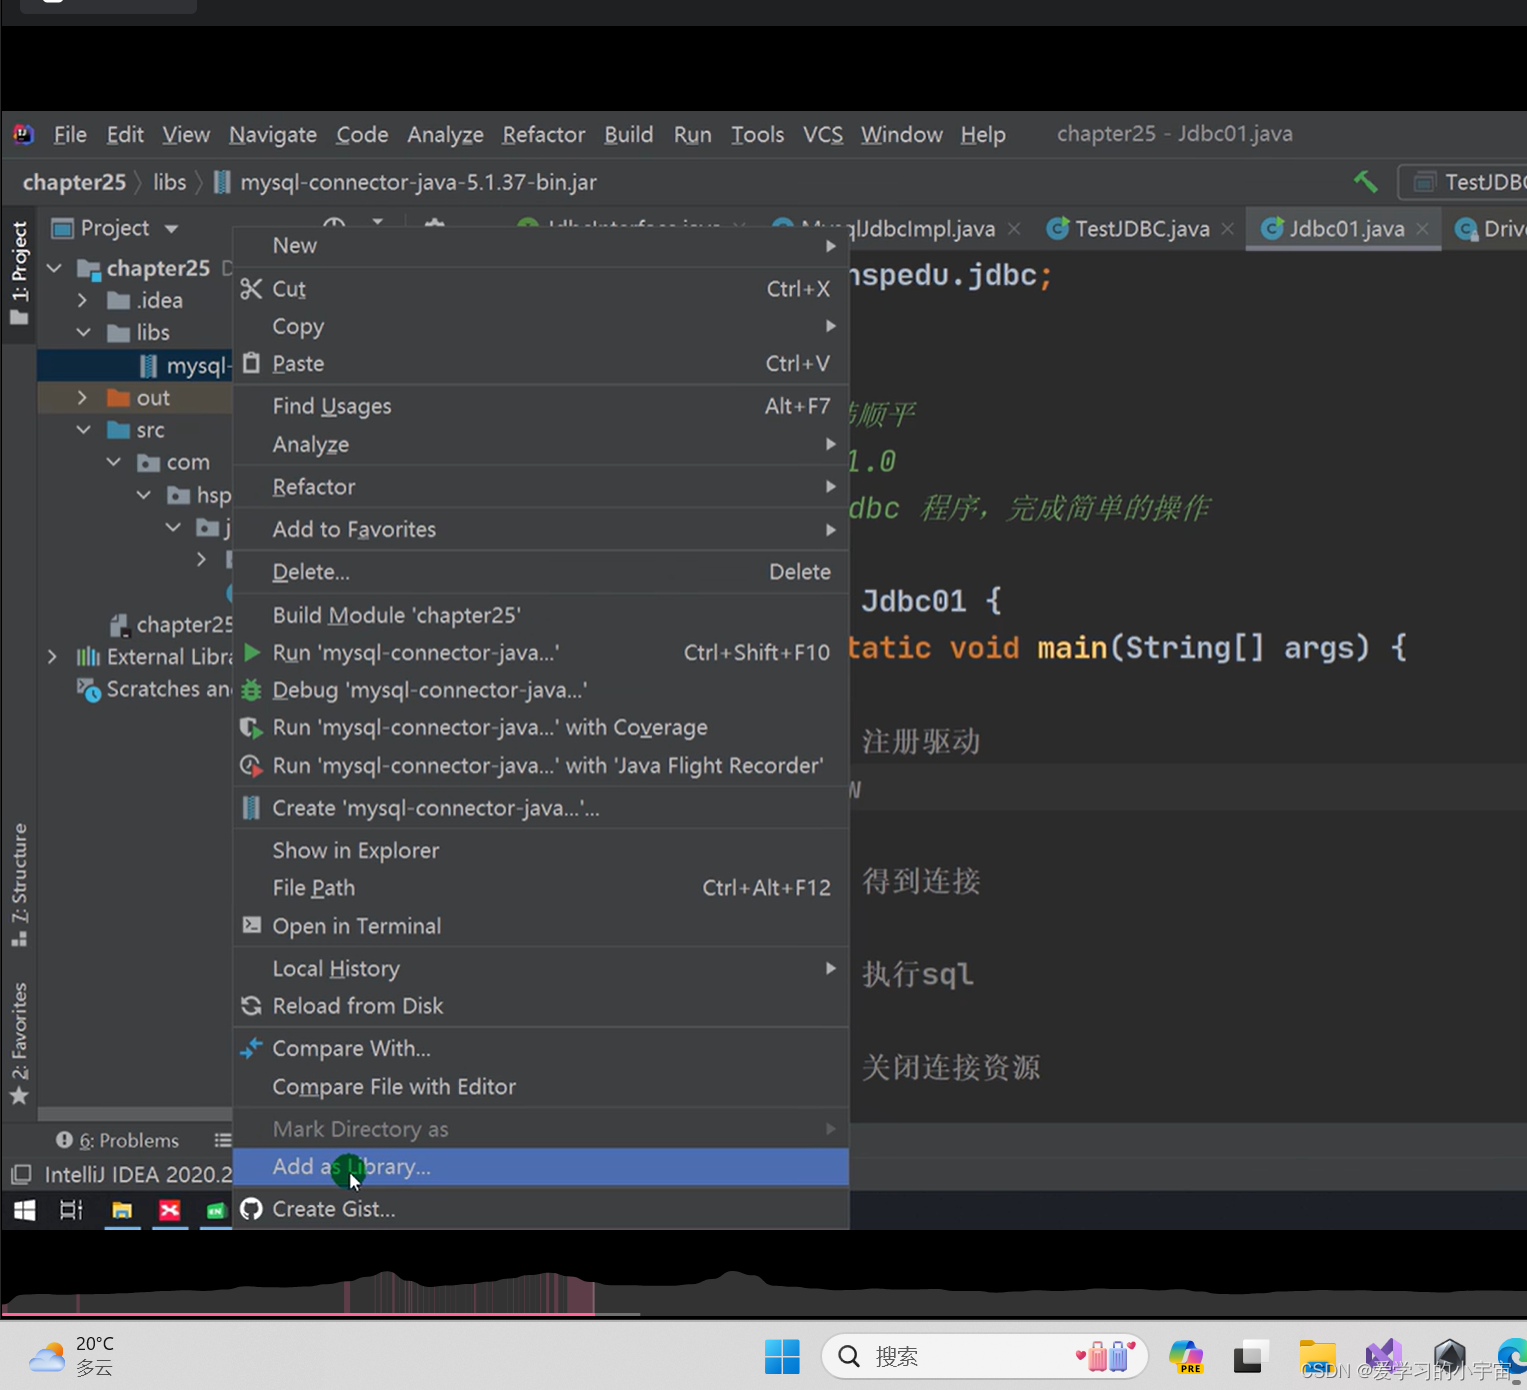Click the Create configuration jar icon
1527x1390 pixels.
click(251, 808)
